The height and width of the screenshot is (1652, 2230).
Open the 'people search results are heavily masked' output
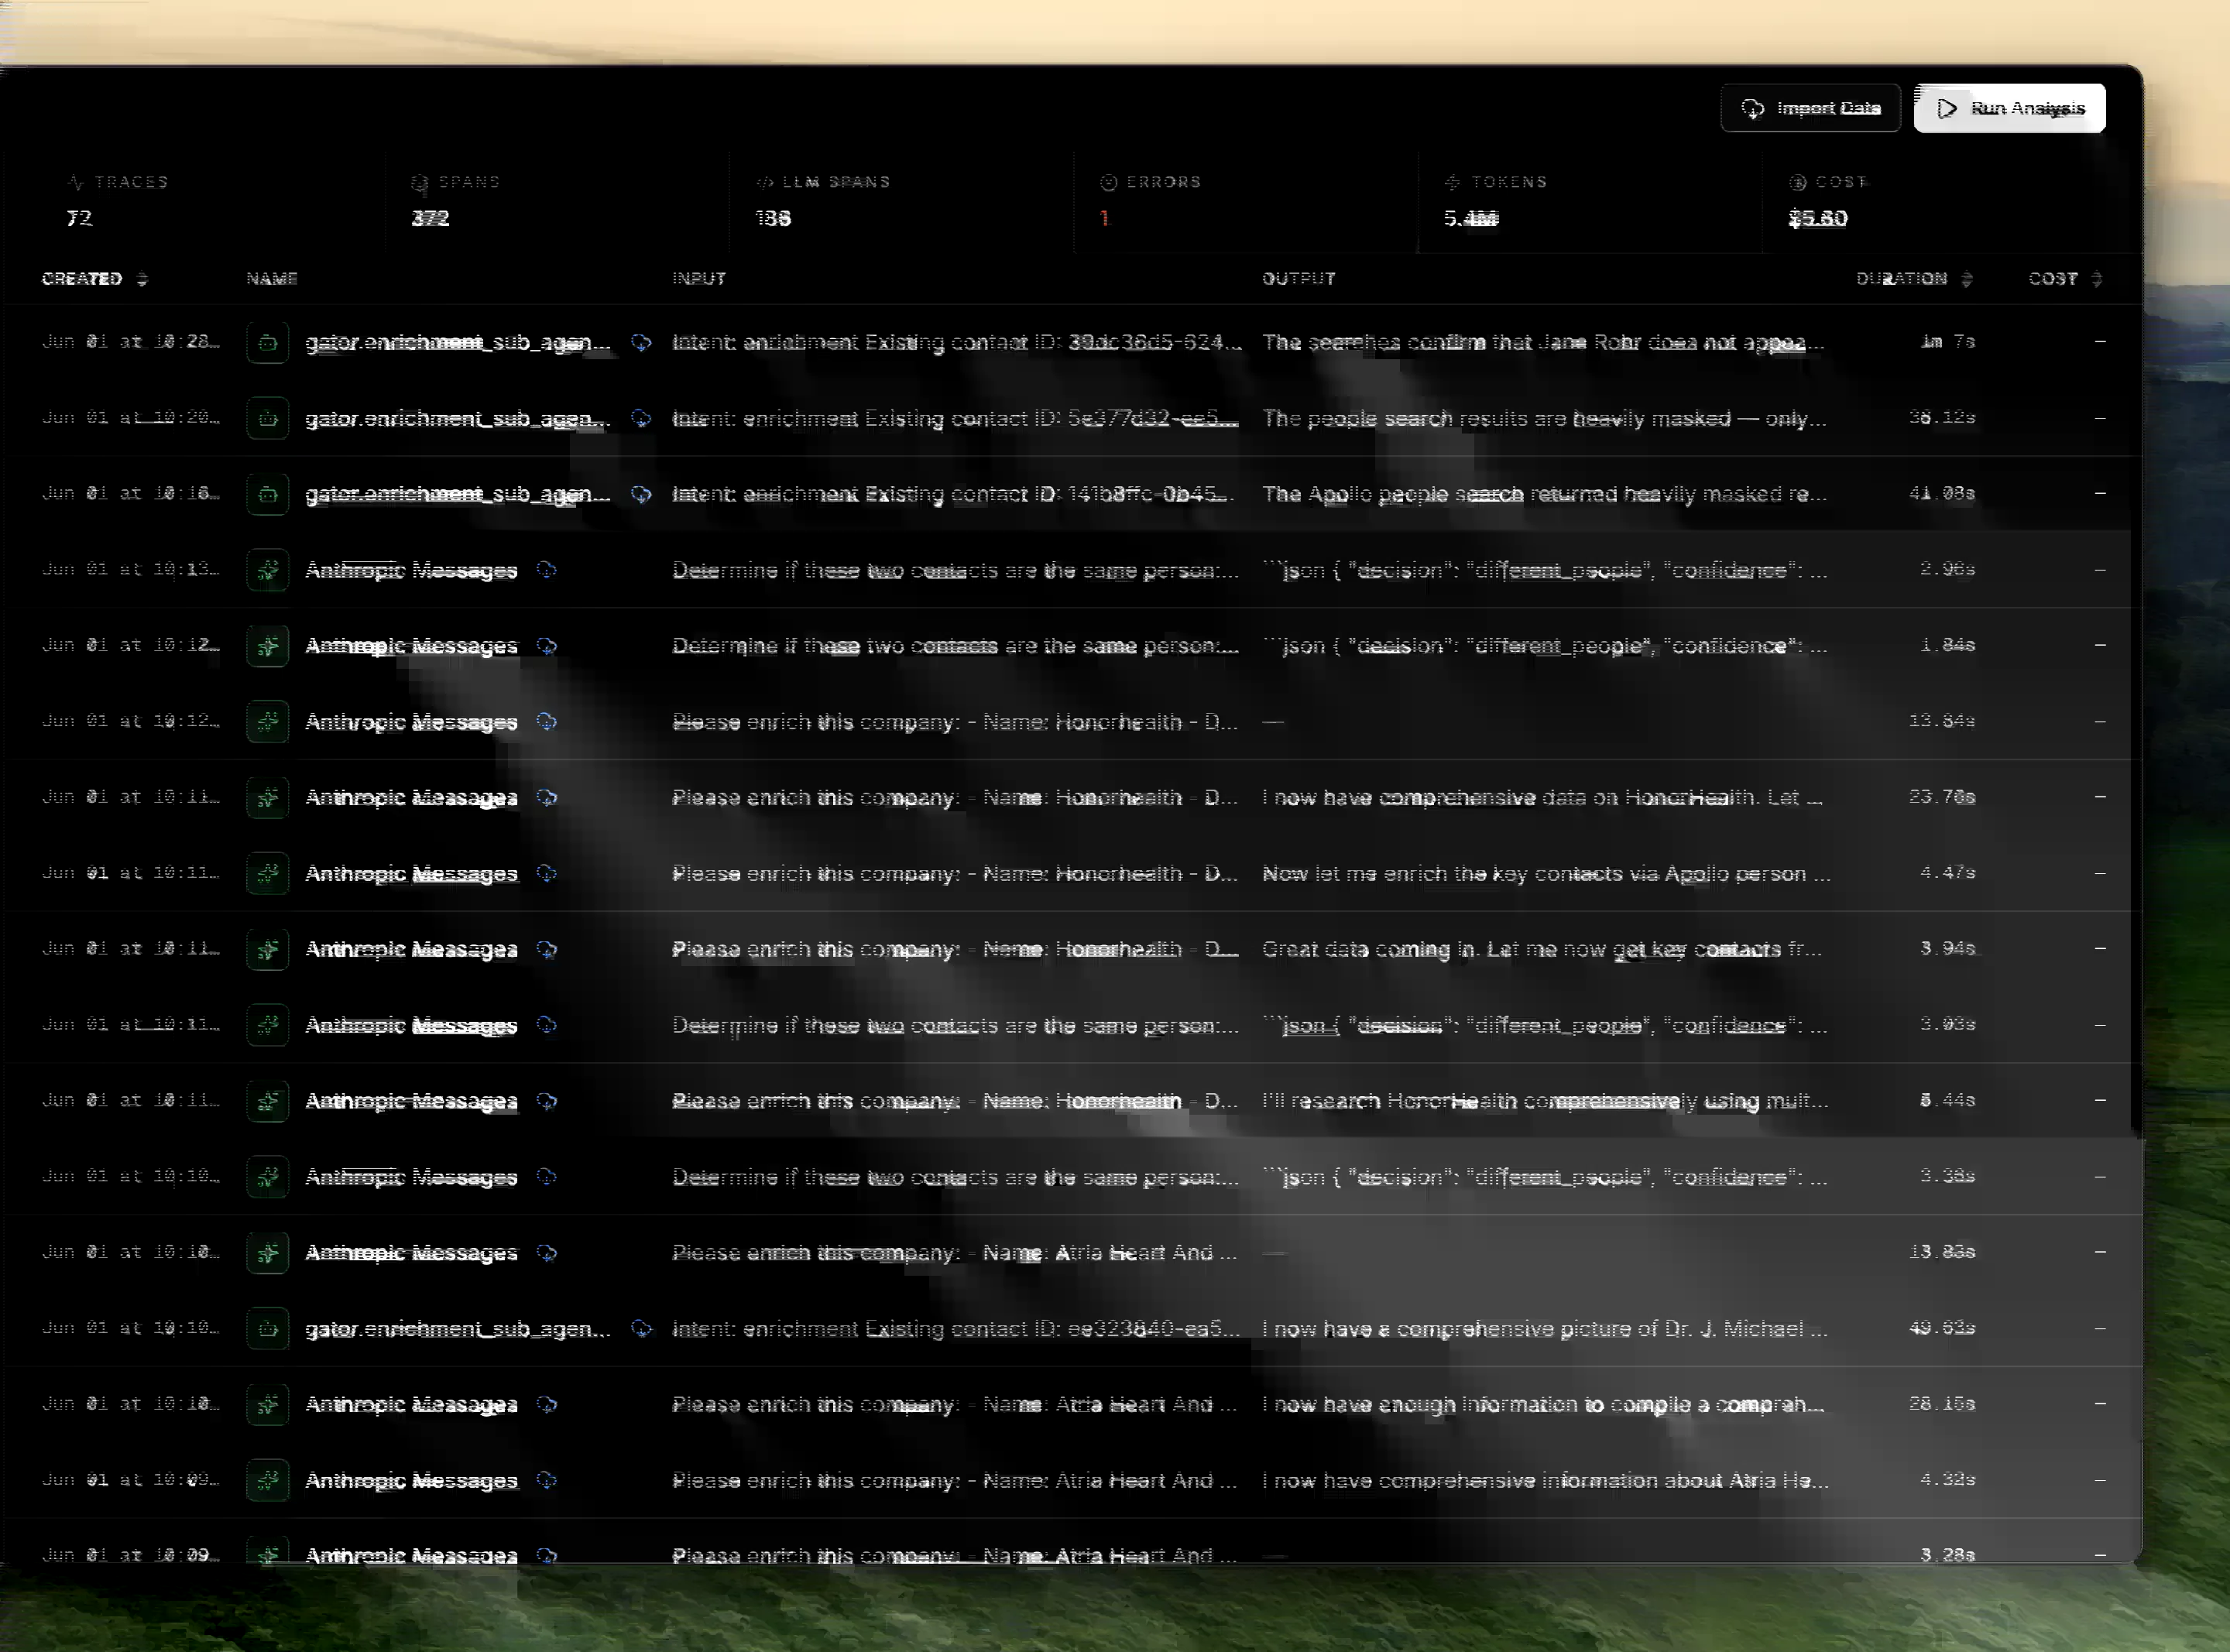pos(1544,419)
